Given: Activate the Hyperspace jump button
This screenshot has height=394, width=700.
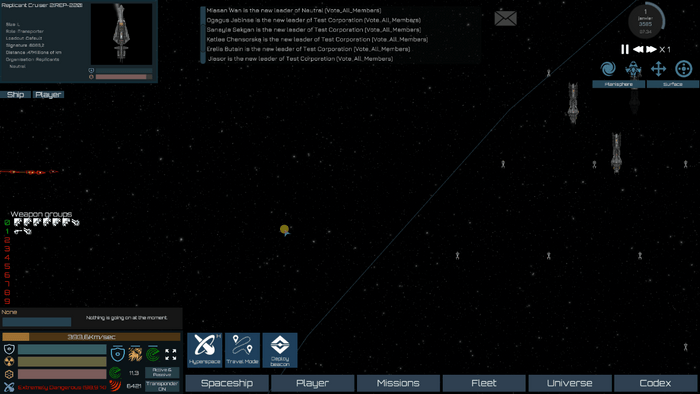Looking at the screenshot, I should coord(204,350).
